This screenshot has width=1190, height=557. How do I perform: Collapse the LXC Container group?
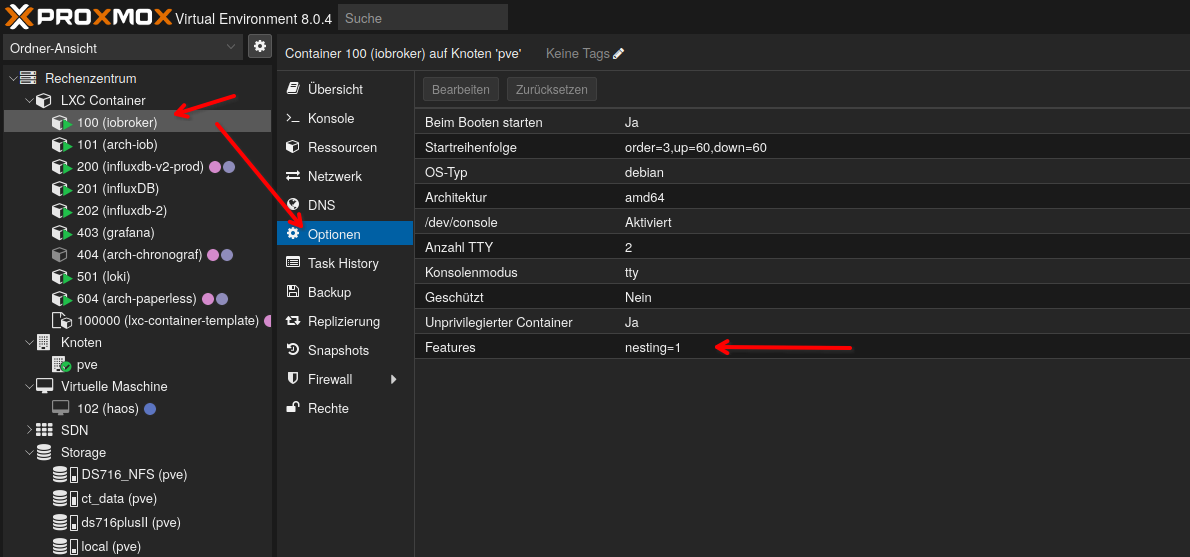click(29, 100)
